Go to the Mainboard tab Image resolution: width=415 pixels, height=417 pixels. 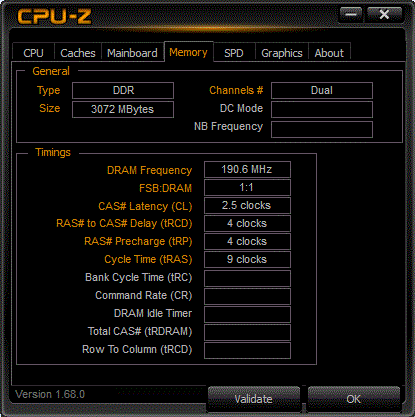click(132, 53)
